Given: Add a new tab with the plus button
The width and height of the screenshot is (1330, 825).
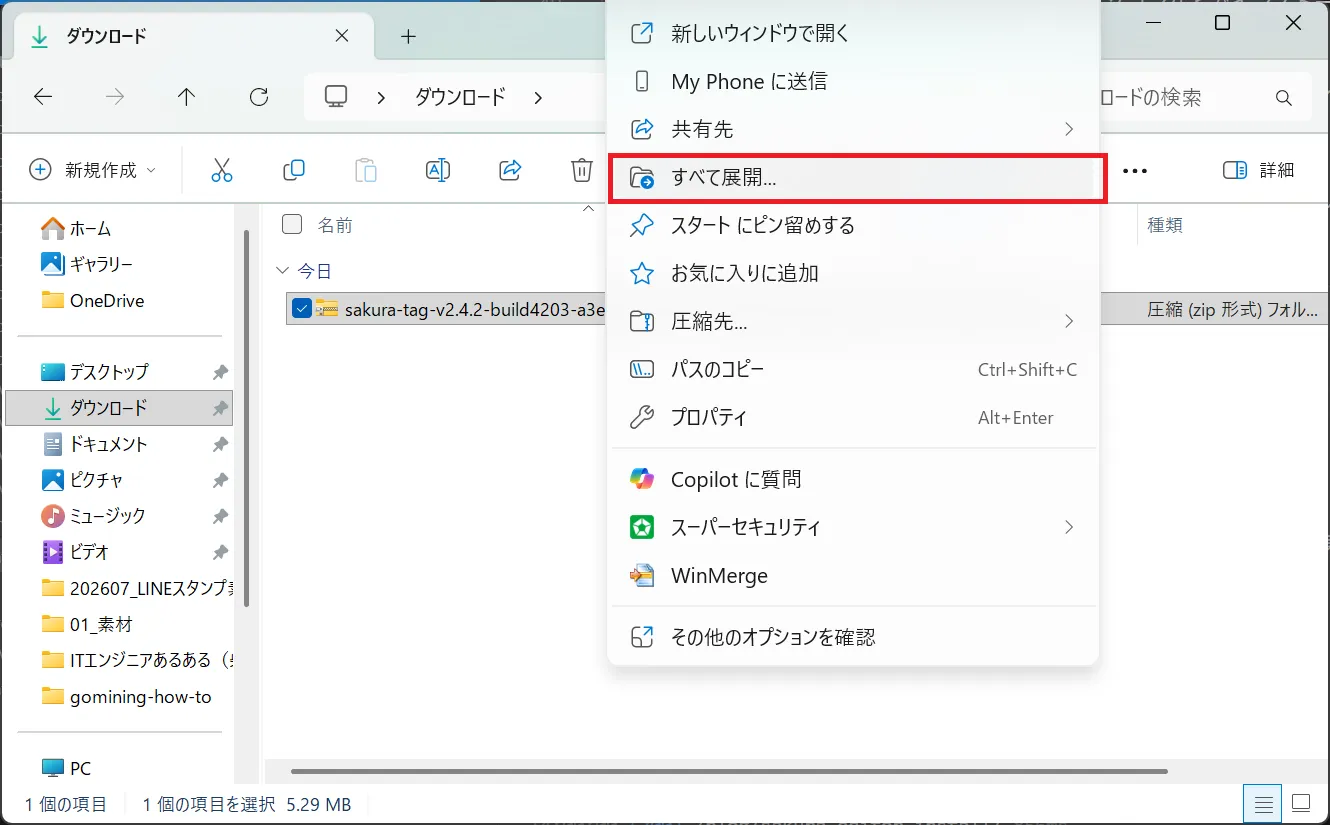Looking at the screenshot, I should click(x=407, y=36).
